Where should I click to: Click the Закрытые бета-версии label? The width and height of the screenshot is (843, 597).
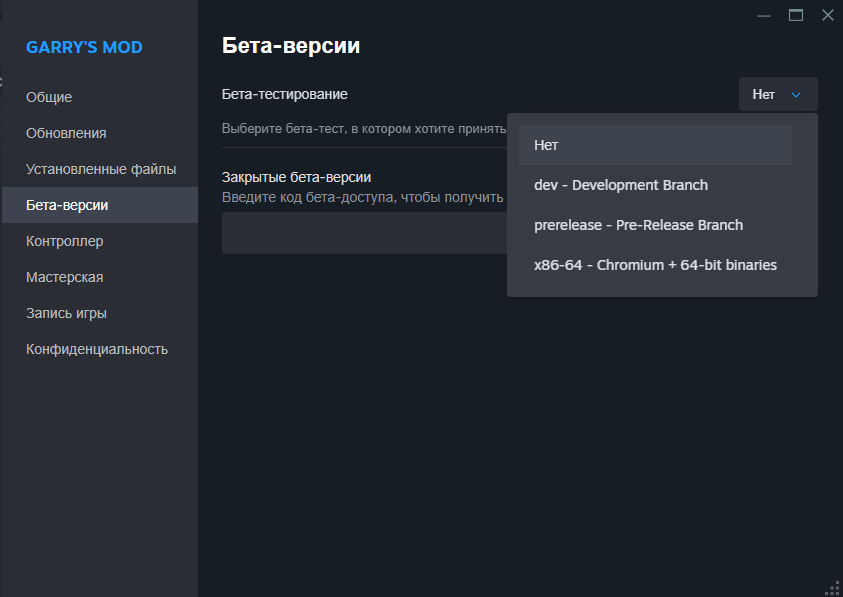[x=296, y=177]
